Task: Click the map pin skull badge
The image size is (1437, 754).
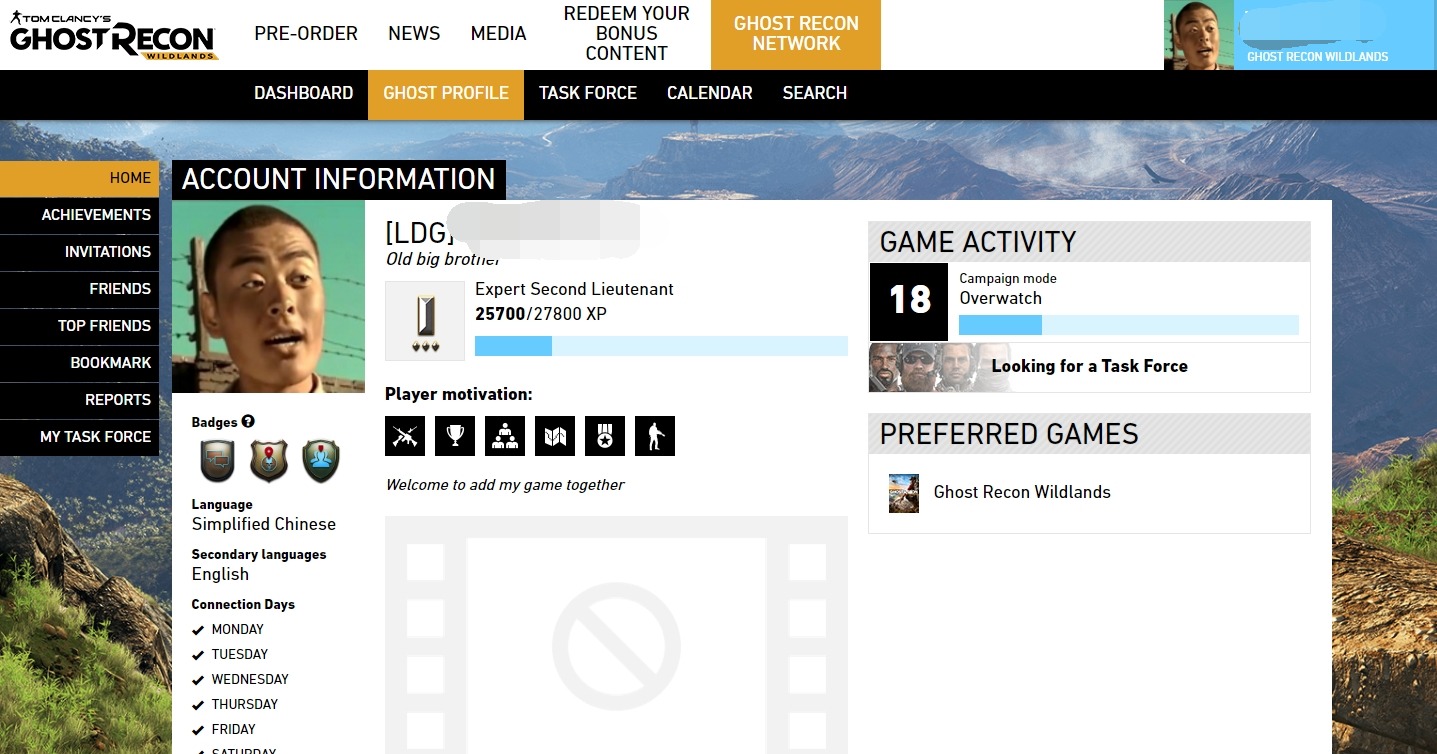Action: tap(269, 461)
